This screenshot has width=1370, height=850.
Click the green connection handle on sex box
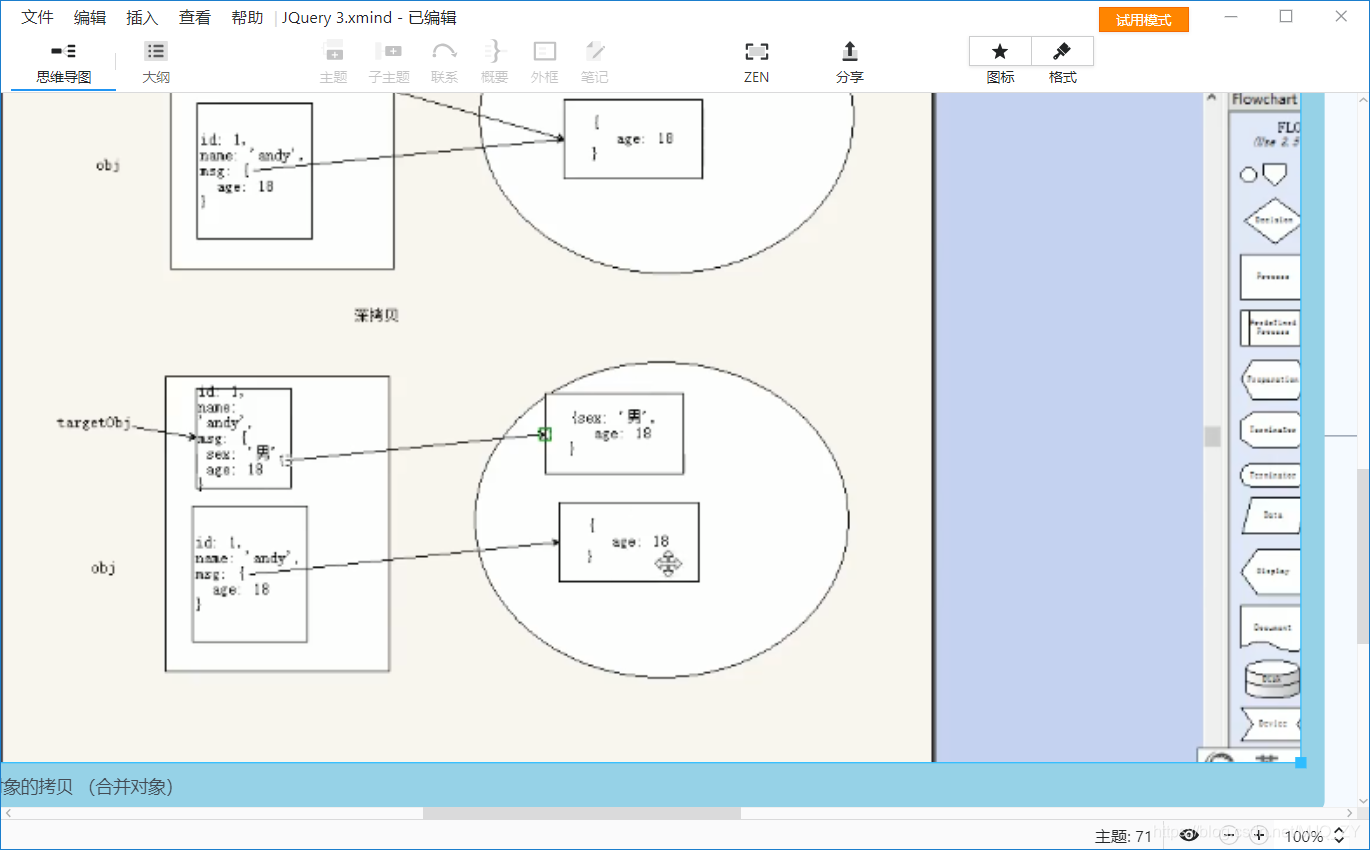click(545, 434)
